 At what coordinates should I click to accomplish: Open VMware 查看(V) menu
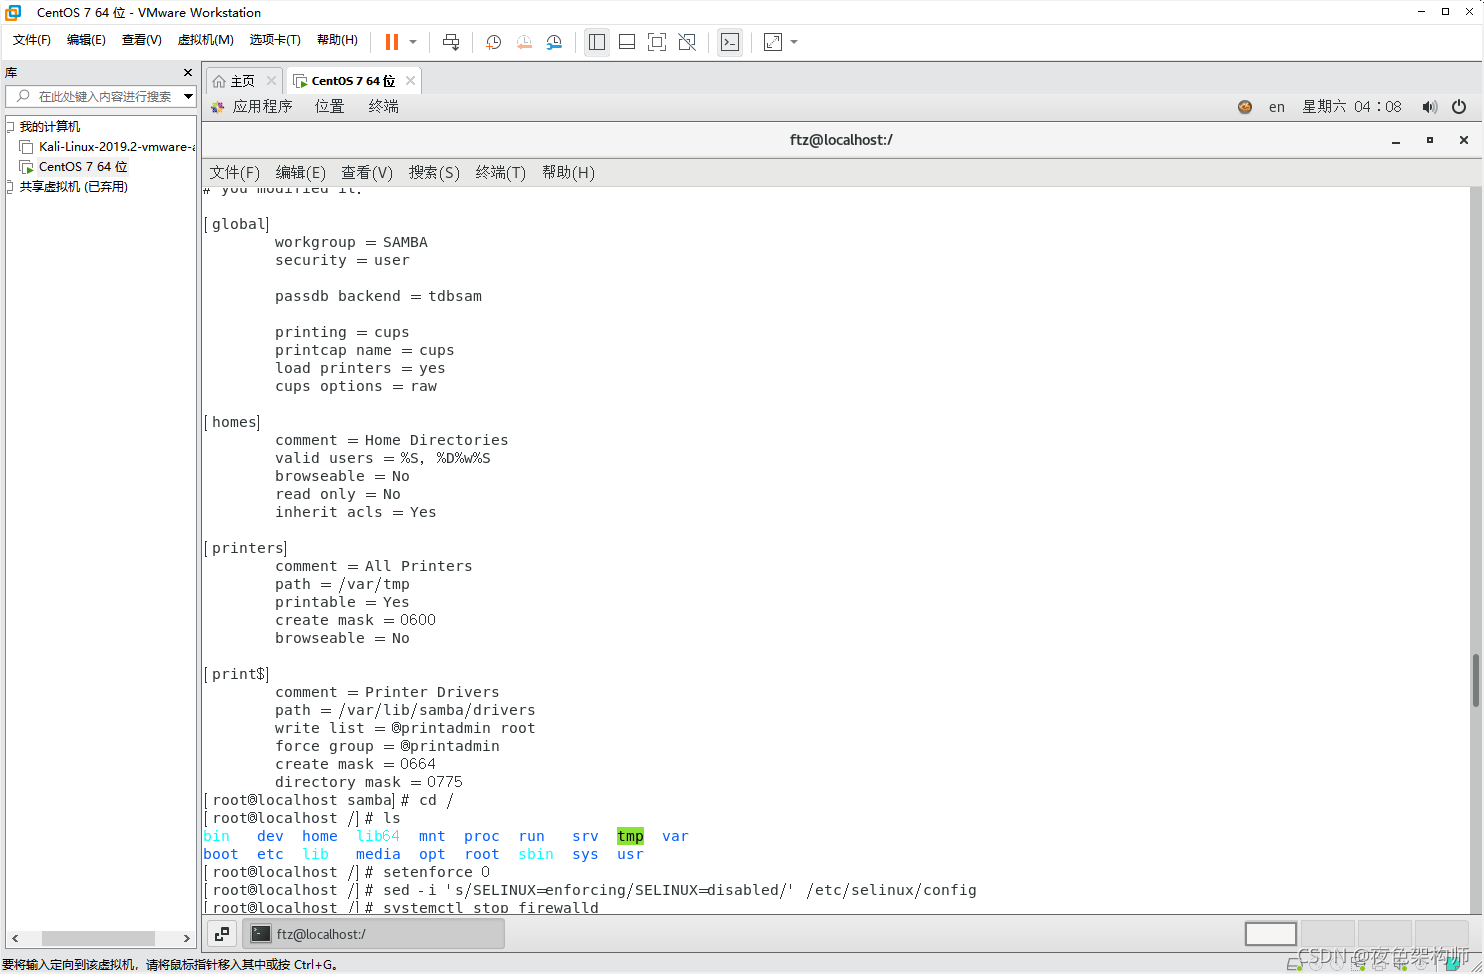point(141,40)
